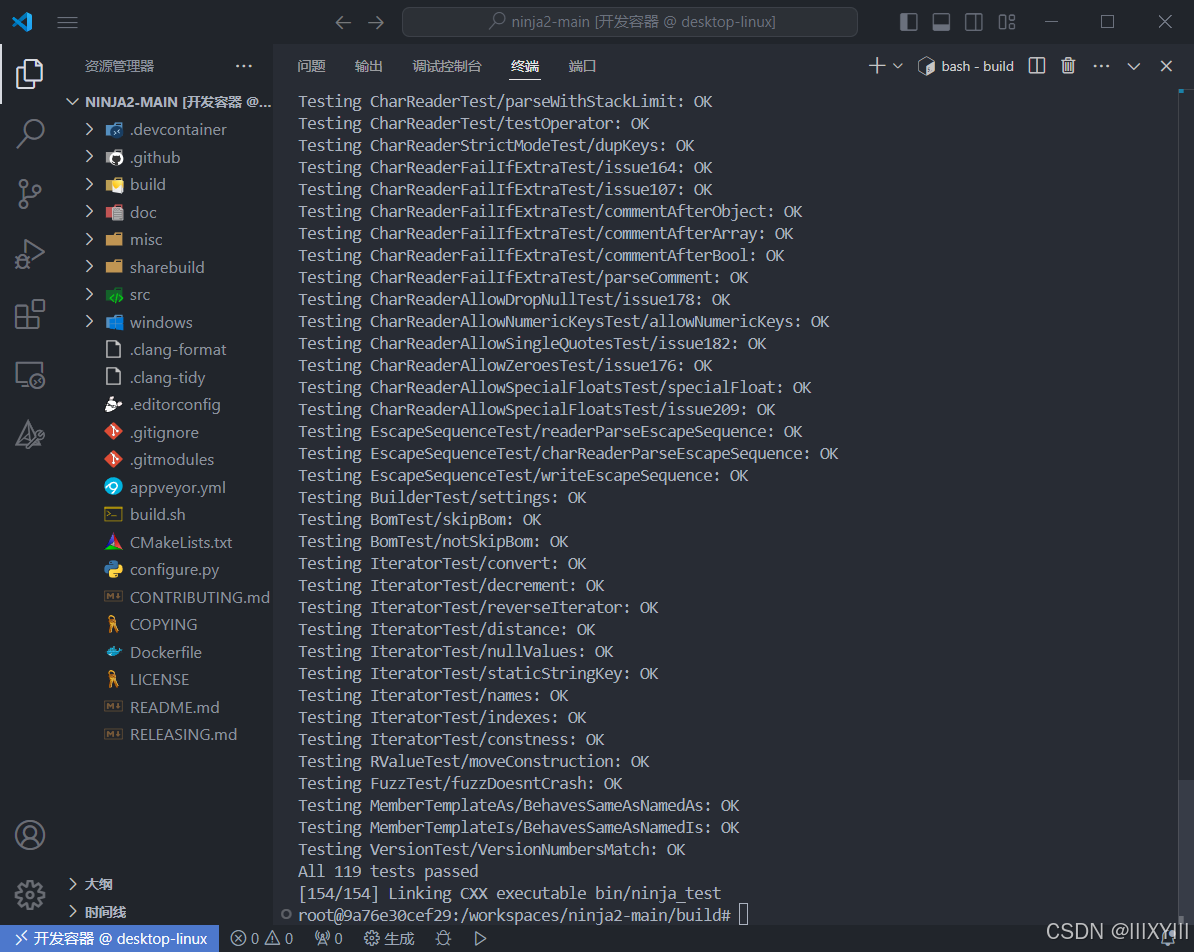This screenshot has height=952, width=1194.
Task: Split the terminal with split icon
Action: point(1036,65)
